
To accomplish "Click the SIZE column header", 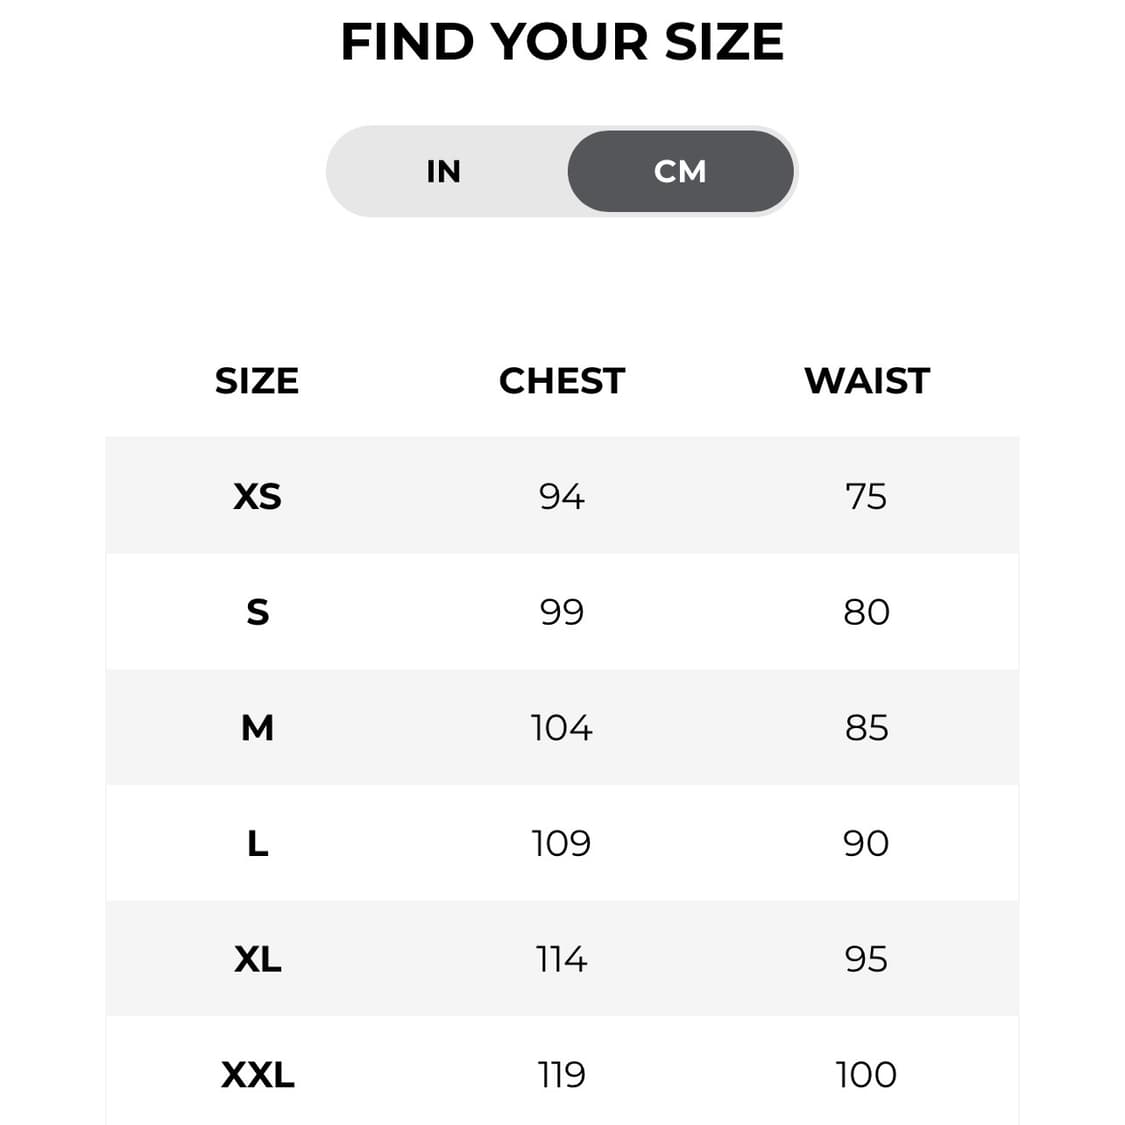I will point(257,381).
